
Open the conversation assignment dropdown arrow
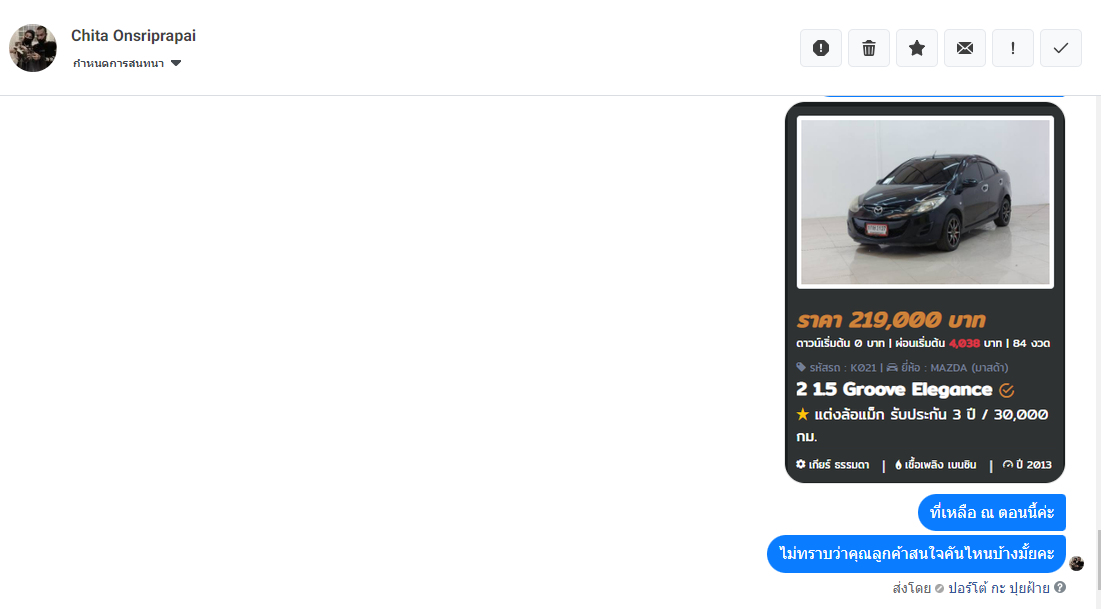[x=176, y=63]
